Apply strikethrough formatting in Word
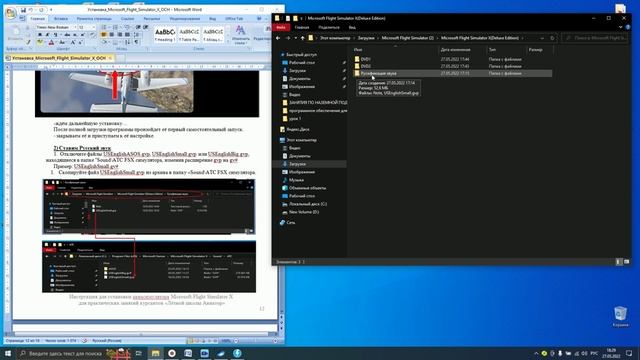The image size is (640, 360). [67, 35]
